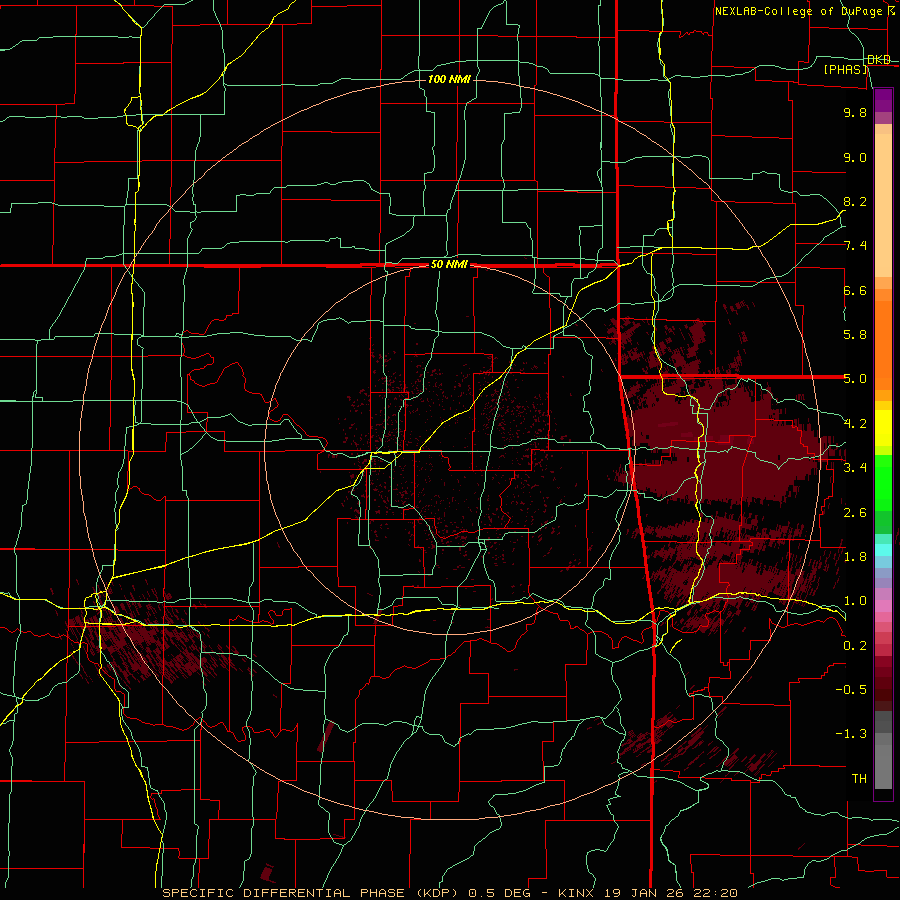Select the 7.4 scale label

(855, 246)
